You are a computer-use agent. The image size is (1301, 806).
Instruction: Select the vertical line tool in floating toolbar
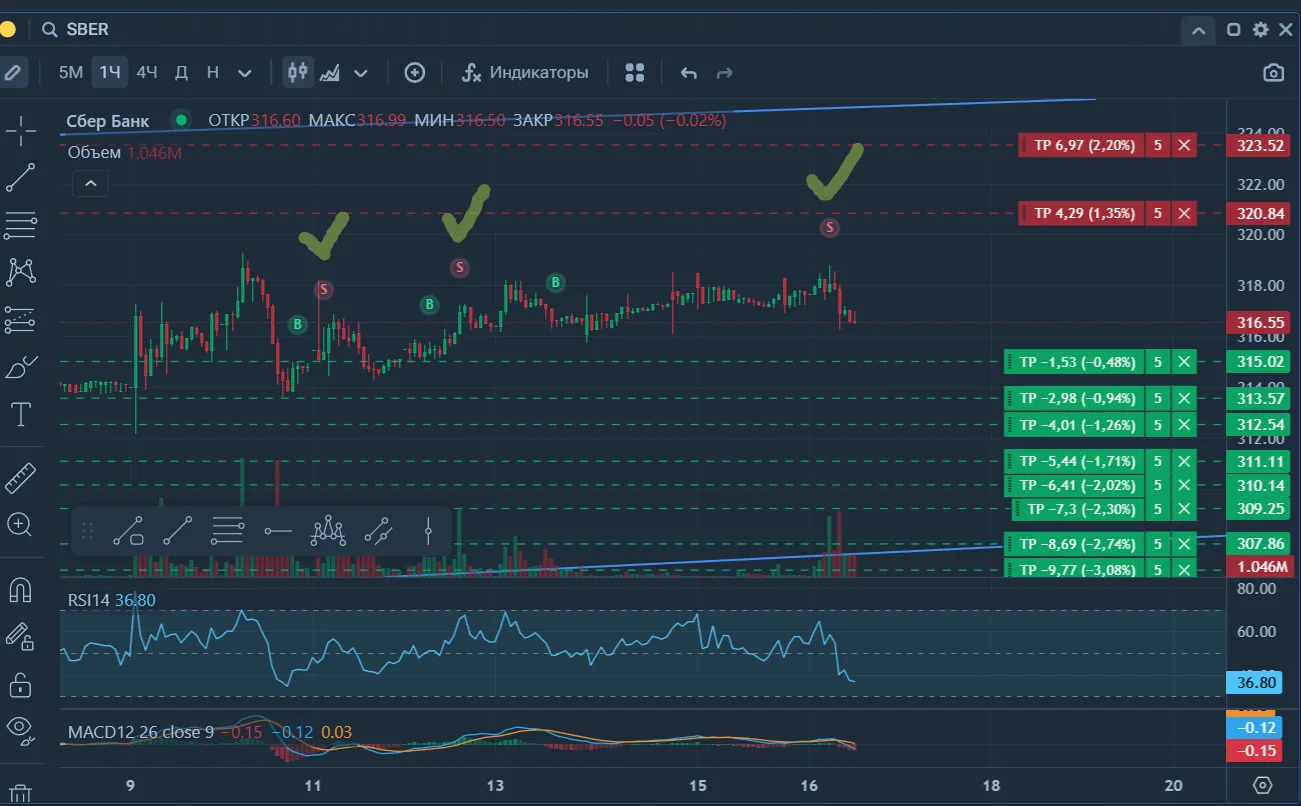click(428, 530)
